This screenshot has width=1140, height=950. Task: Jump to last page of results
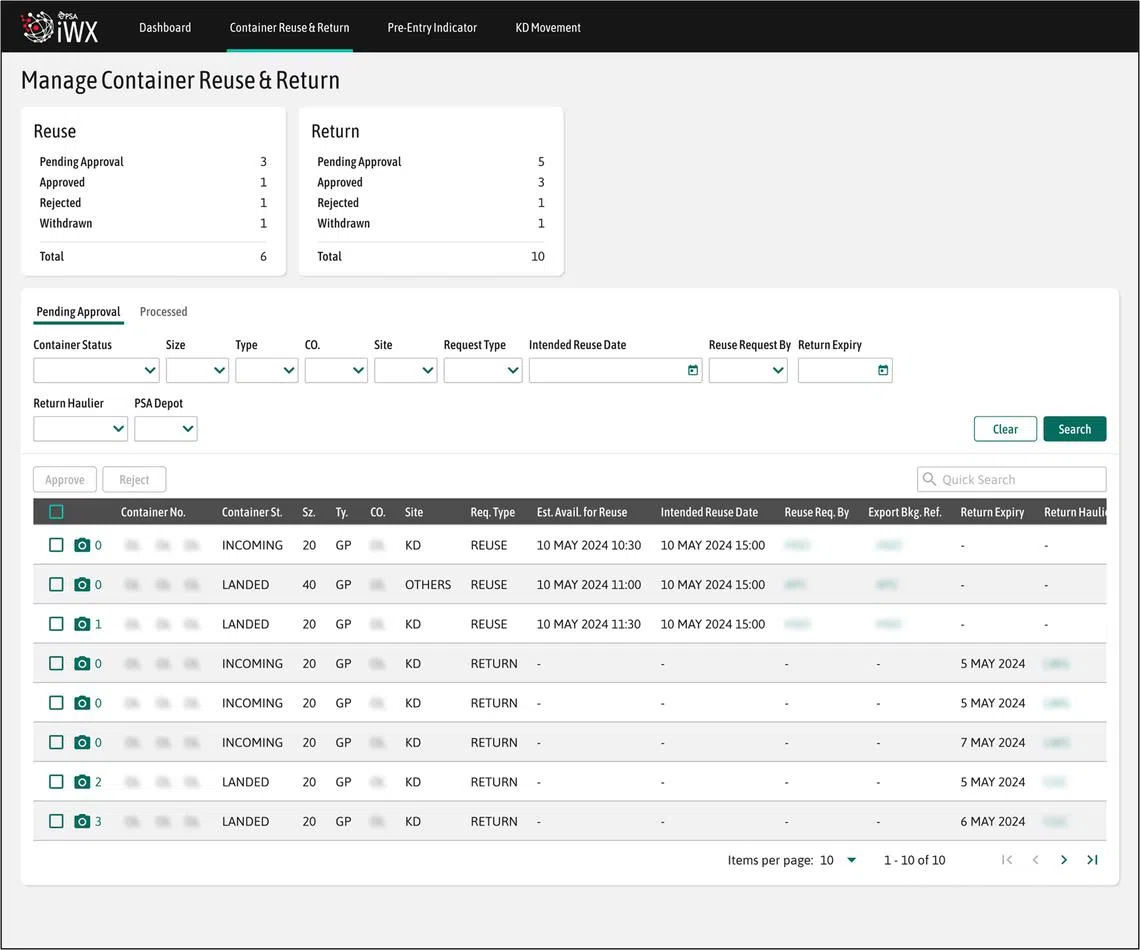click(1092, 860)
